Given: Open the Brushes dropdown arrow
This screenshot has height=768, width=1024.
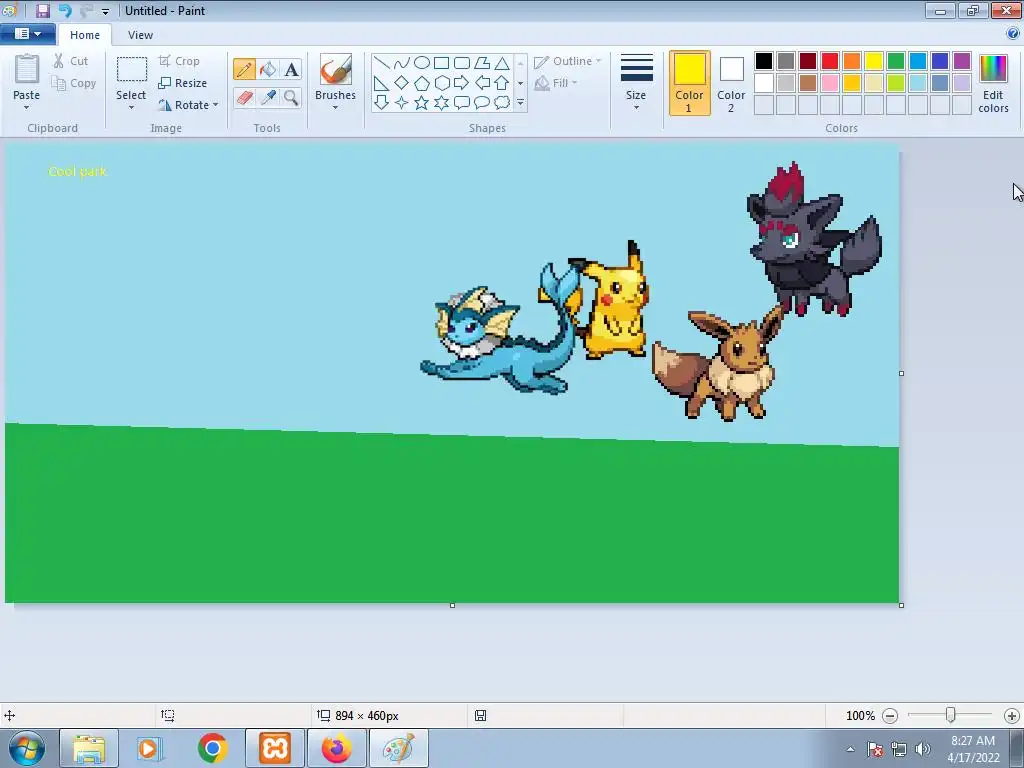Looking at the screenshot, I should click(335, 108).
